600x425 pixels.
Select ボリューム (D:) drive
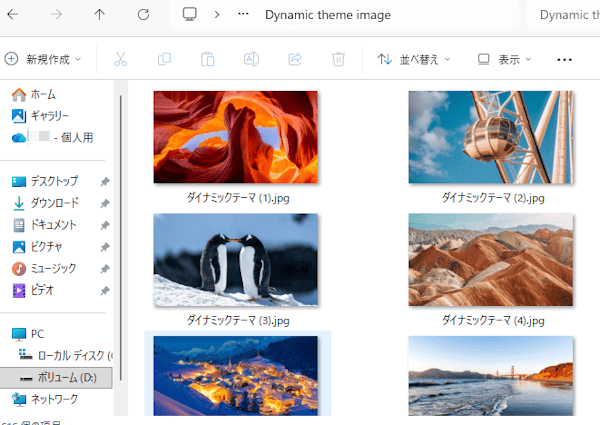click(x=56, y=378)
